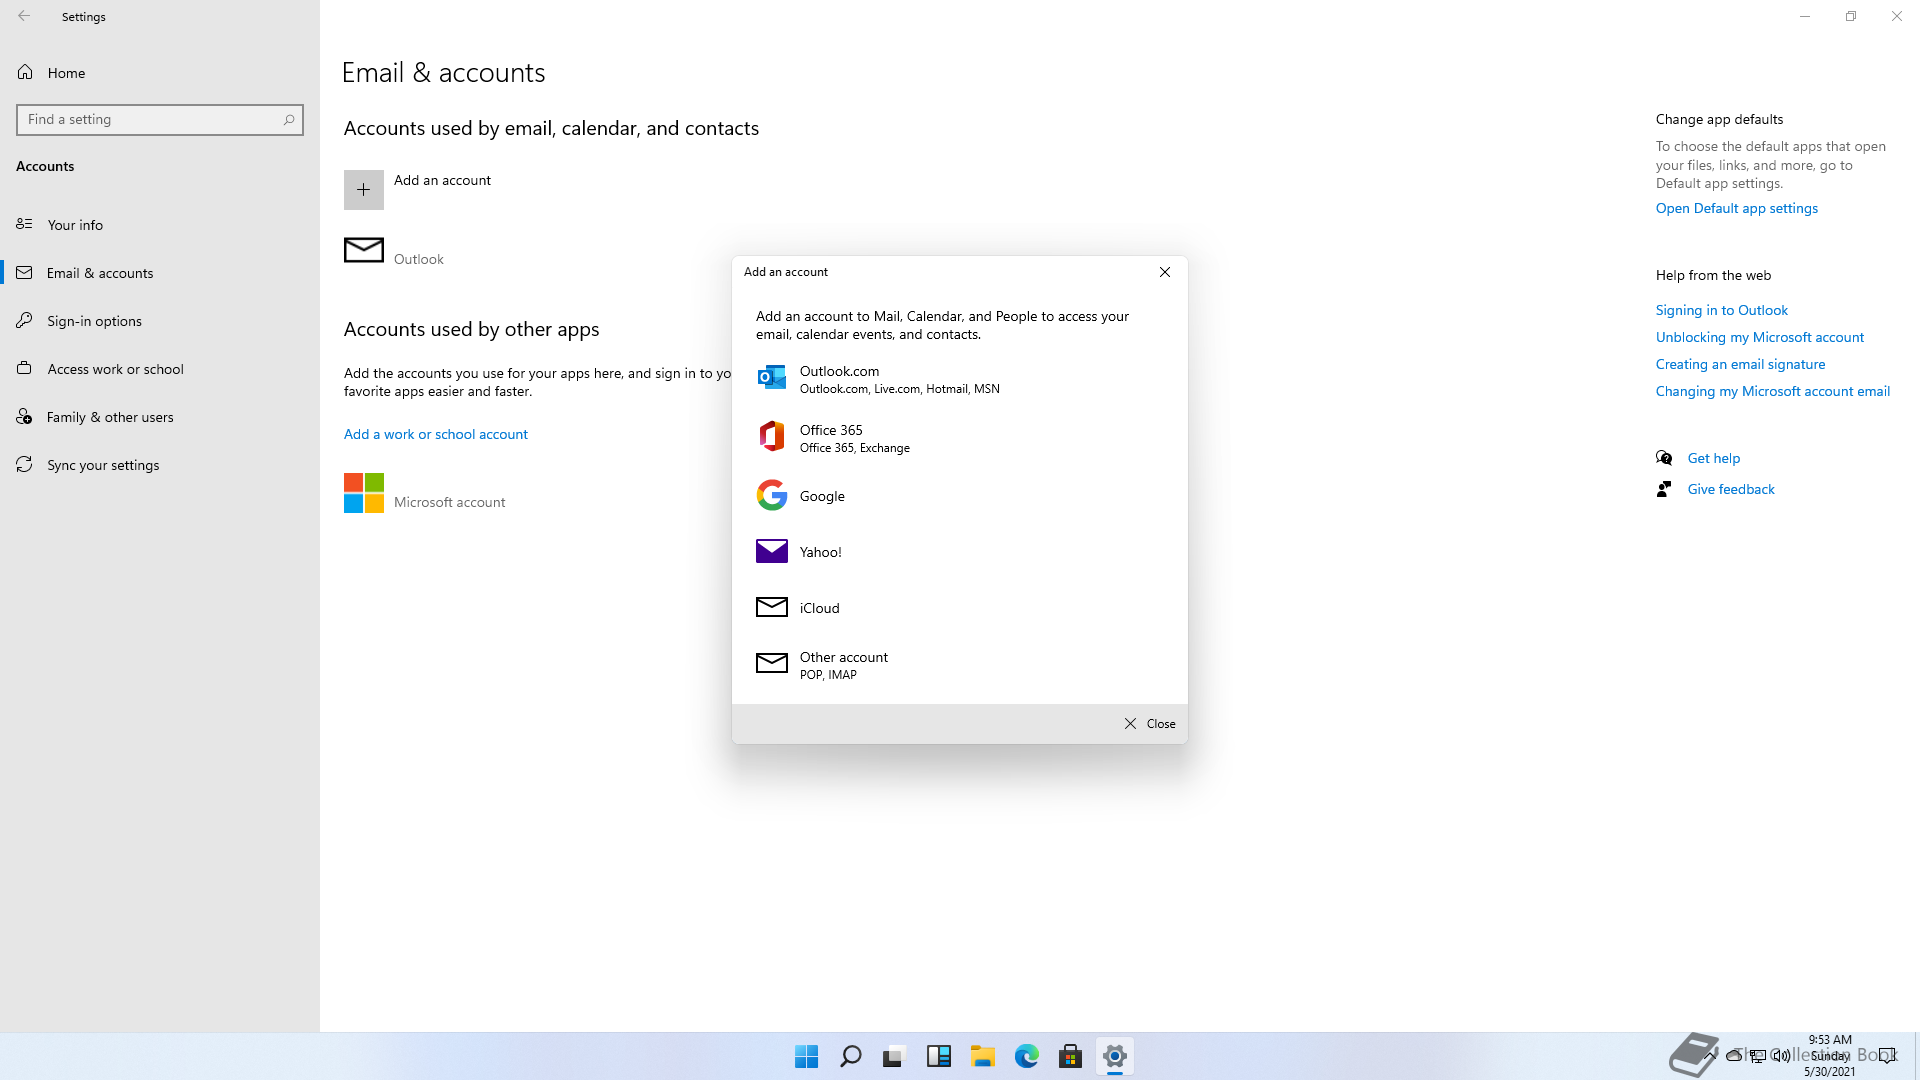The height and width of the screenshot is (1080, 1920).
Task: Click Settings gear icon on taskbar
Action: click(x=1115, y=1056)
